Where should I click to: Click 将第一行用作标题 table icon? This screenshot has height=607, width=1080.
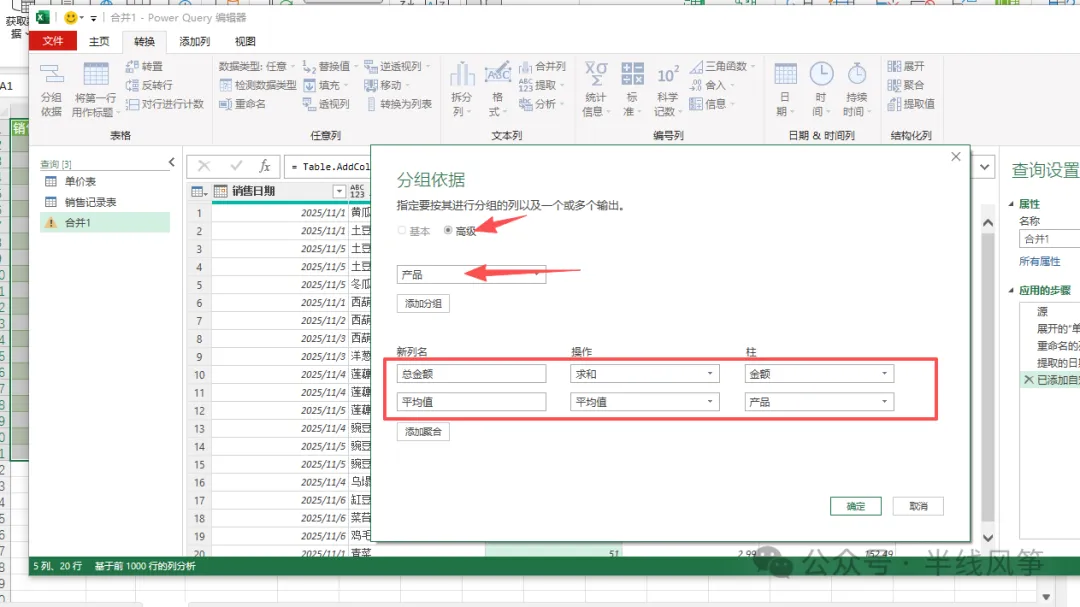95,90
